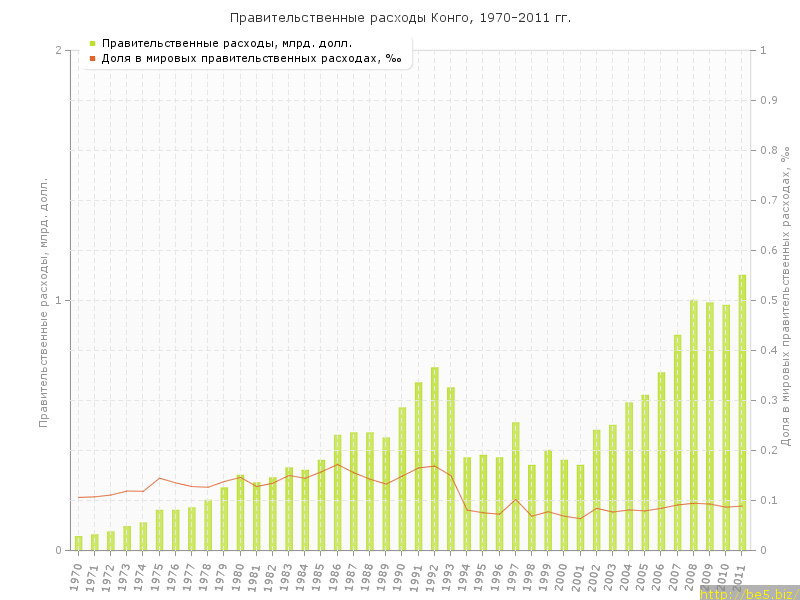Click the right axis value '0.9'
Screen dimensions: 800x600
[x=770, y=100]
